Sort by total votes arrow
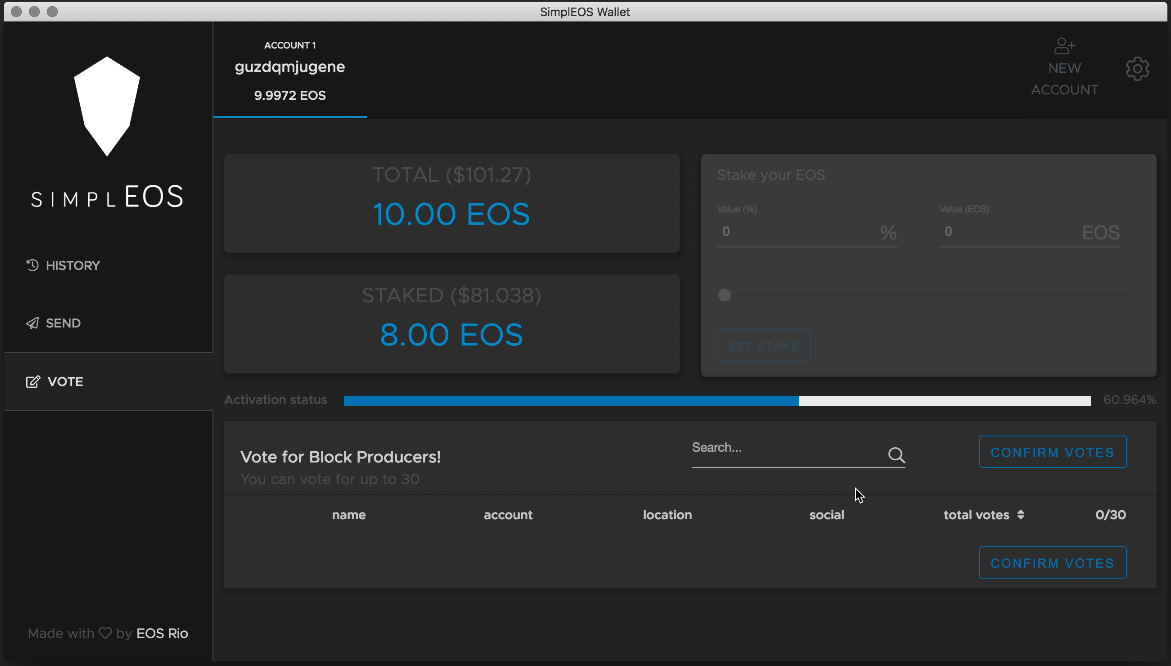 1020,515
